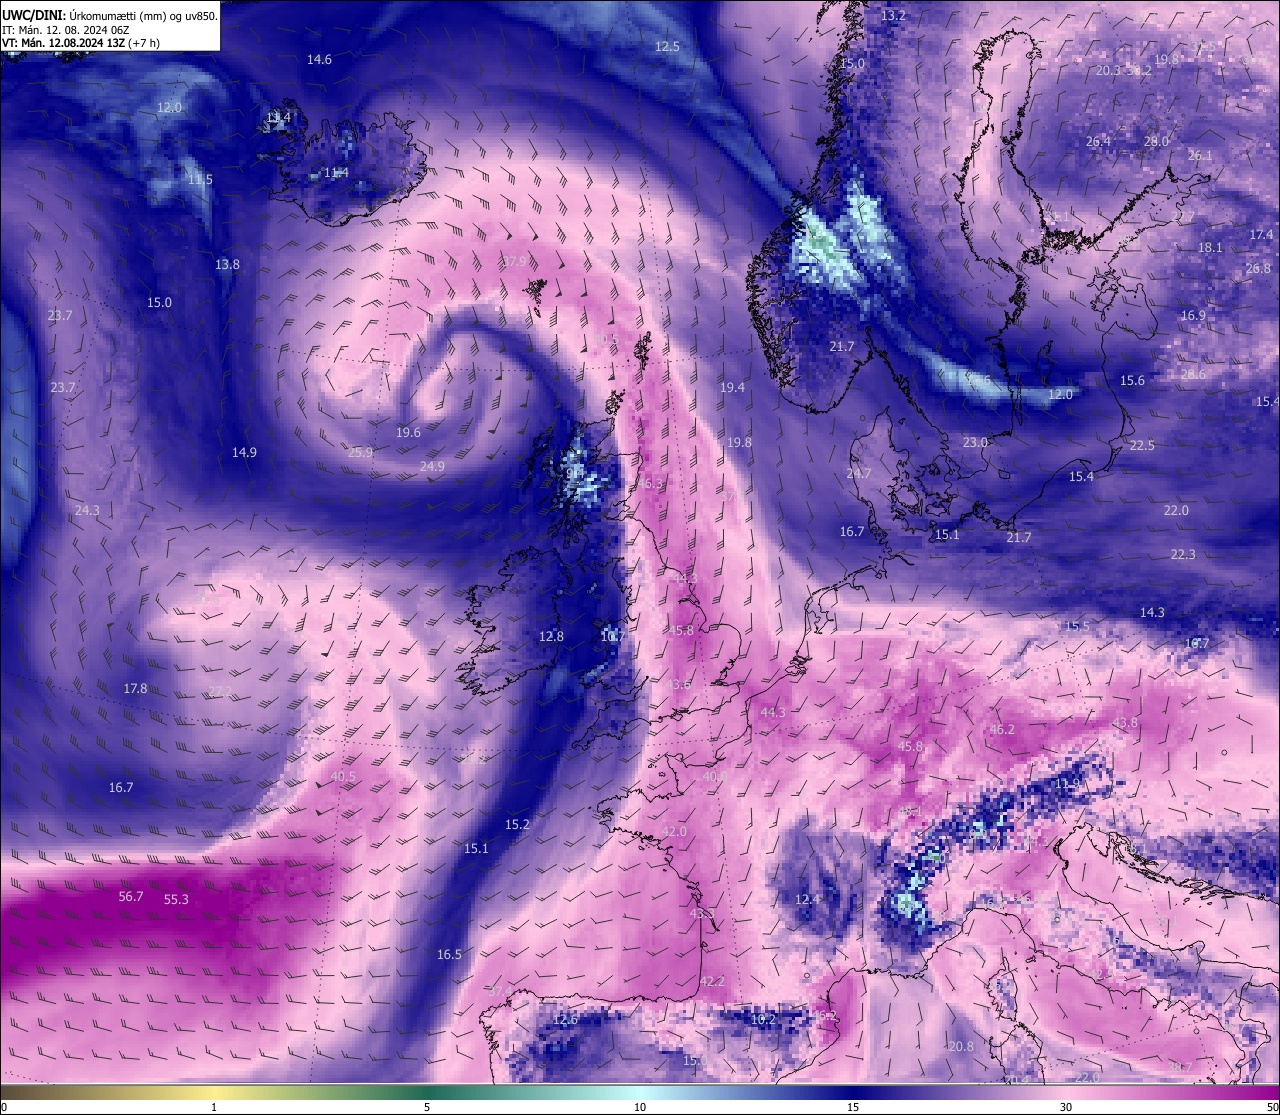Select the 46.2 value label
The width and height of the screenshot is (1280, 1115).
[1002, 730]
